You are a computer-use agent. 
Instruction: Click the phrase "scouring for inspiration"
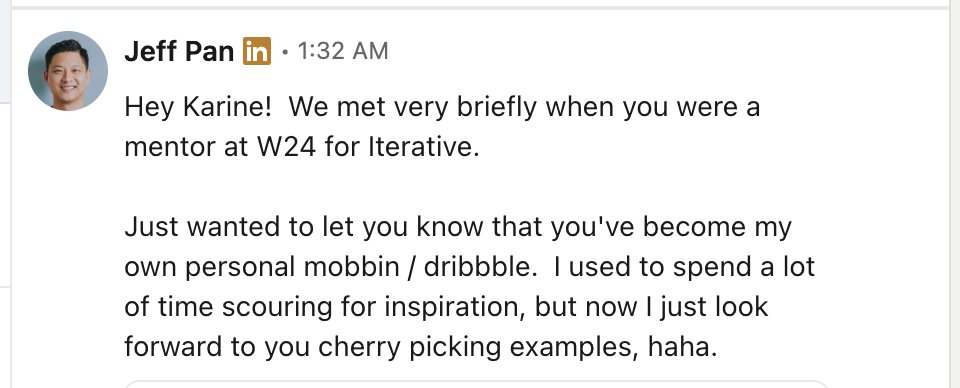[374, 308]
